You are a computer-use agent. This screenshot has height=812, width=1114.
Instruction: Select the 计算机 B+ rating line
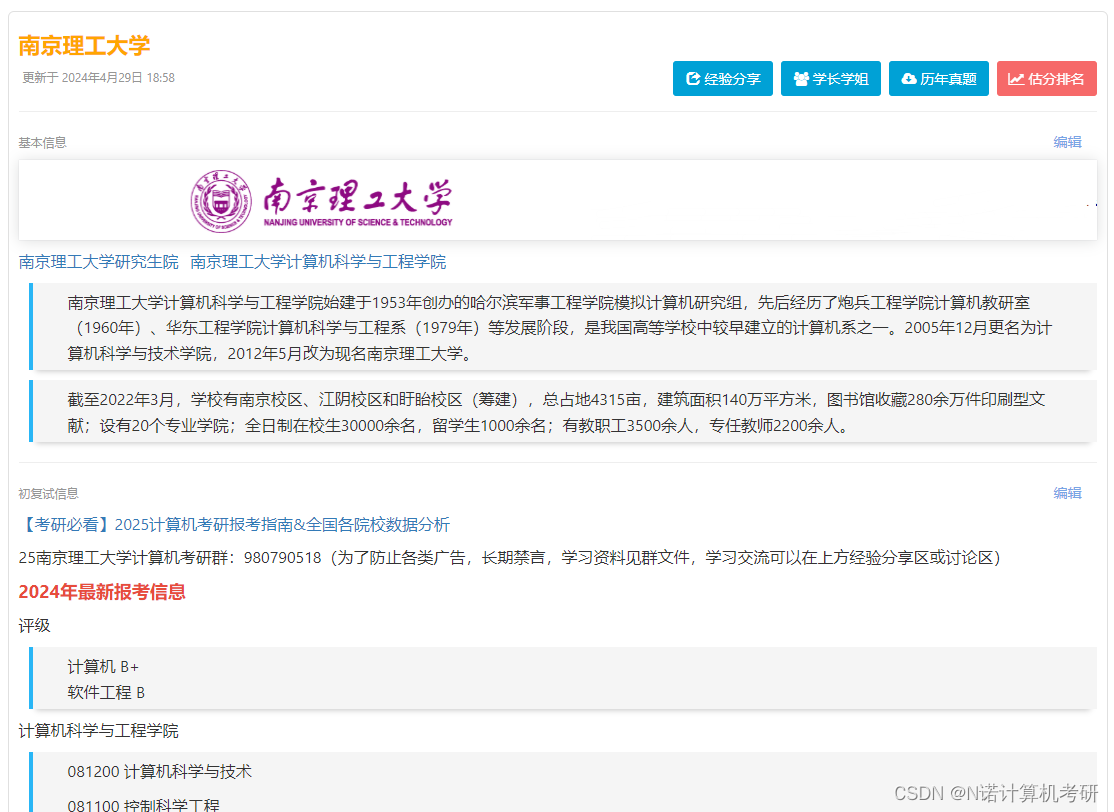(103, 667)
